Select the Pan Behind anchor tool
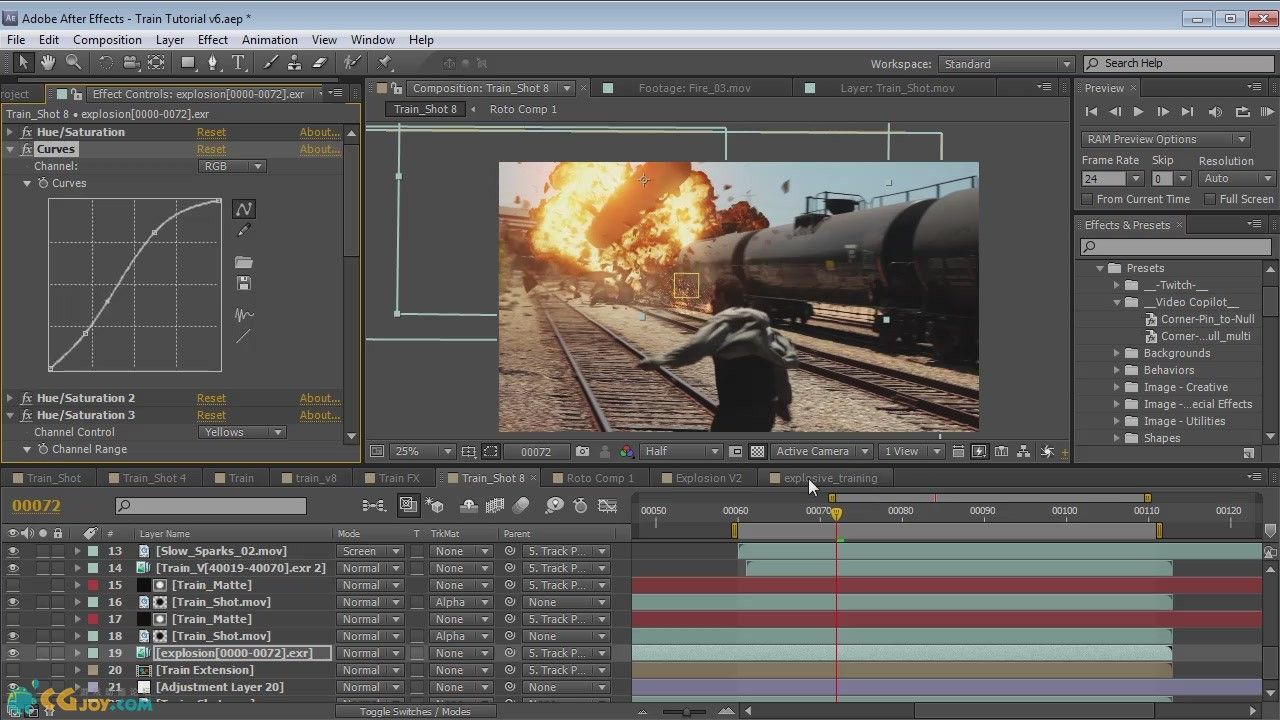The height and width of the screenshot is (720, 1280). point(156,63)
